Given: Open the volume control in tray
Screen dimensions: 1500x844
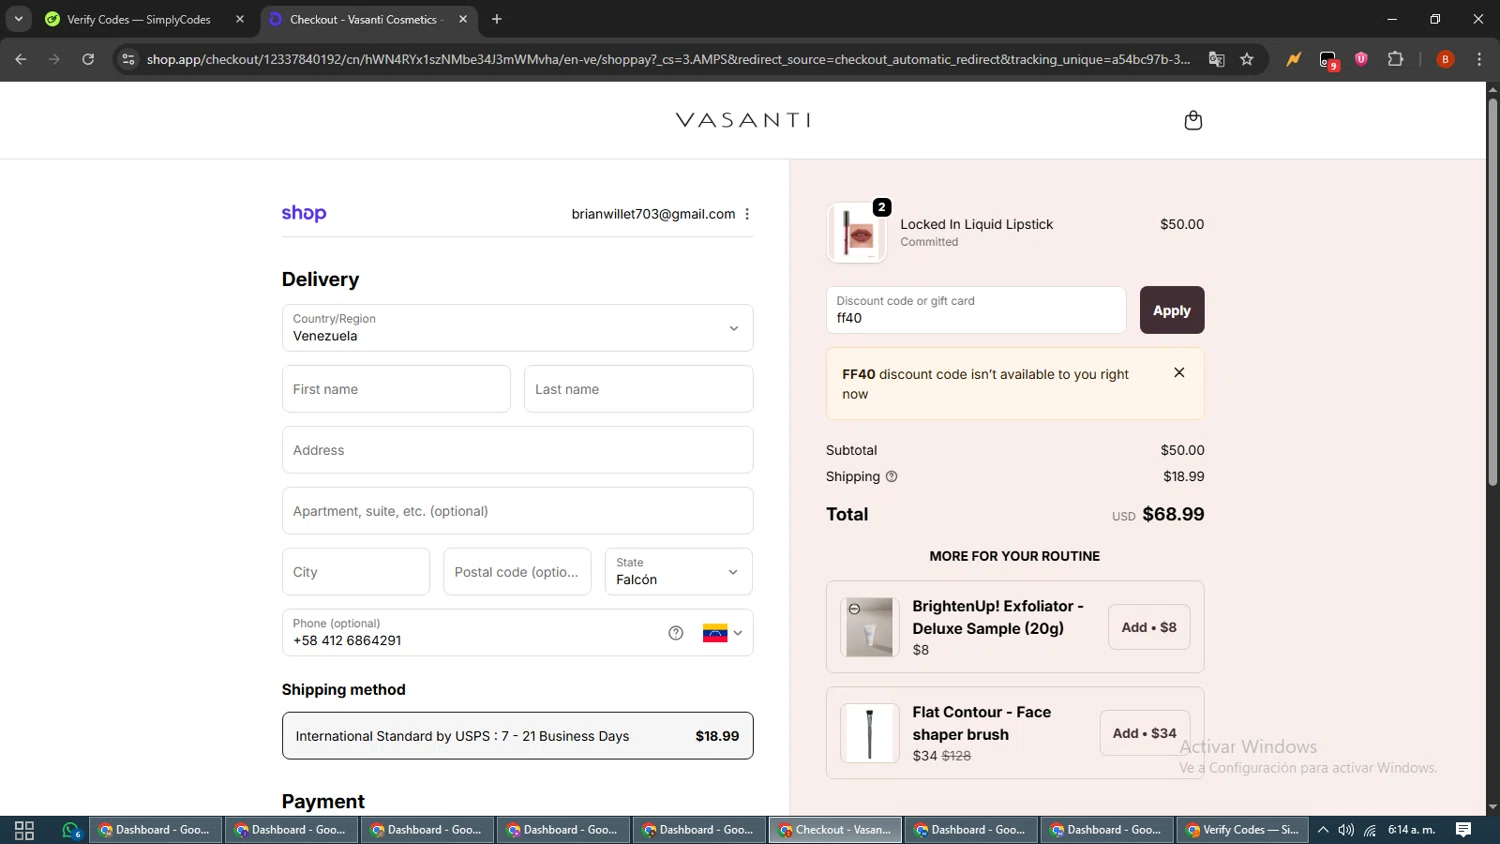Looking at the screenshot, I should pos(1346,830).
